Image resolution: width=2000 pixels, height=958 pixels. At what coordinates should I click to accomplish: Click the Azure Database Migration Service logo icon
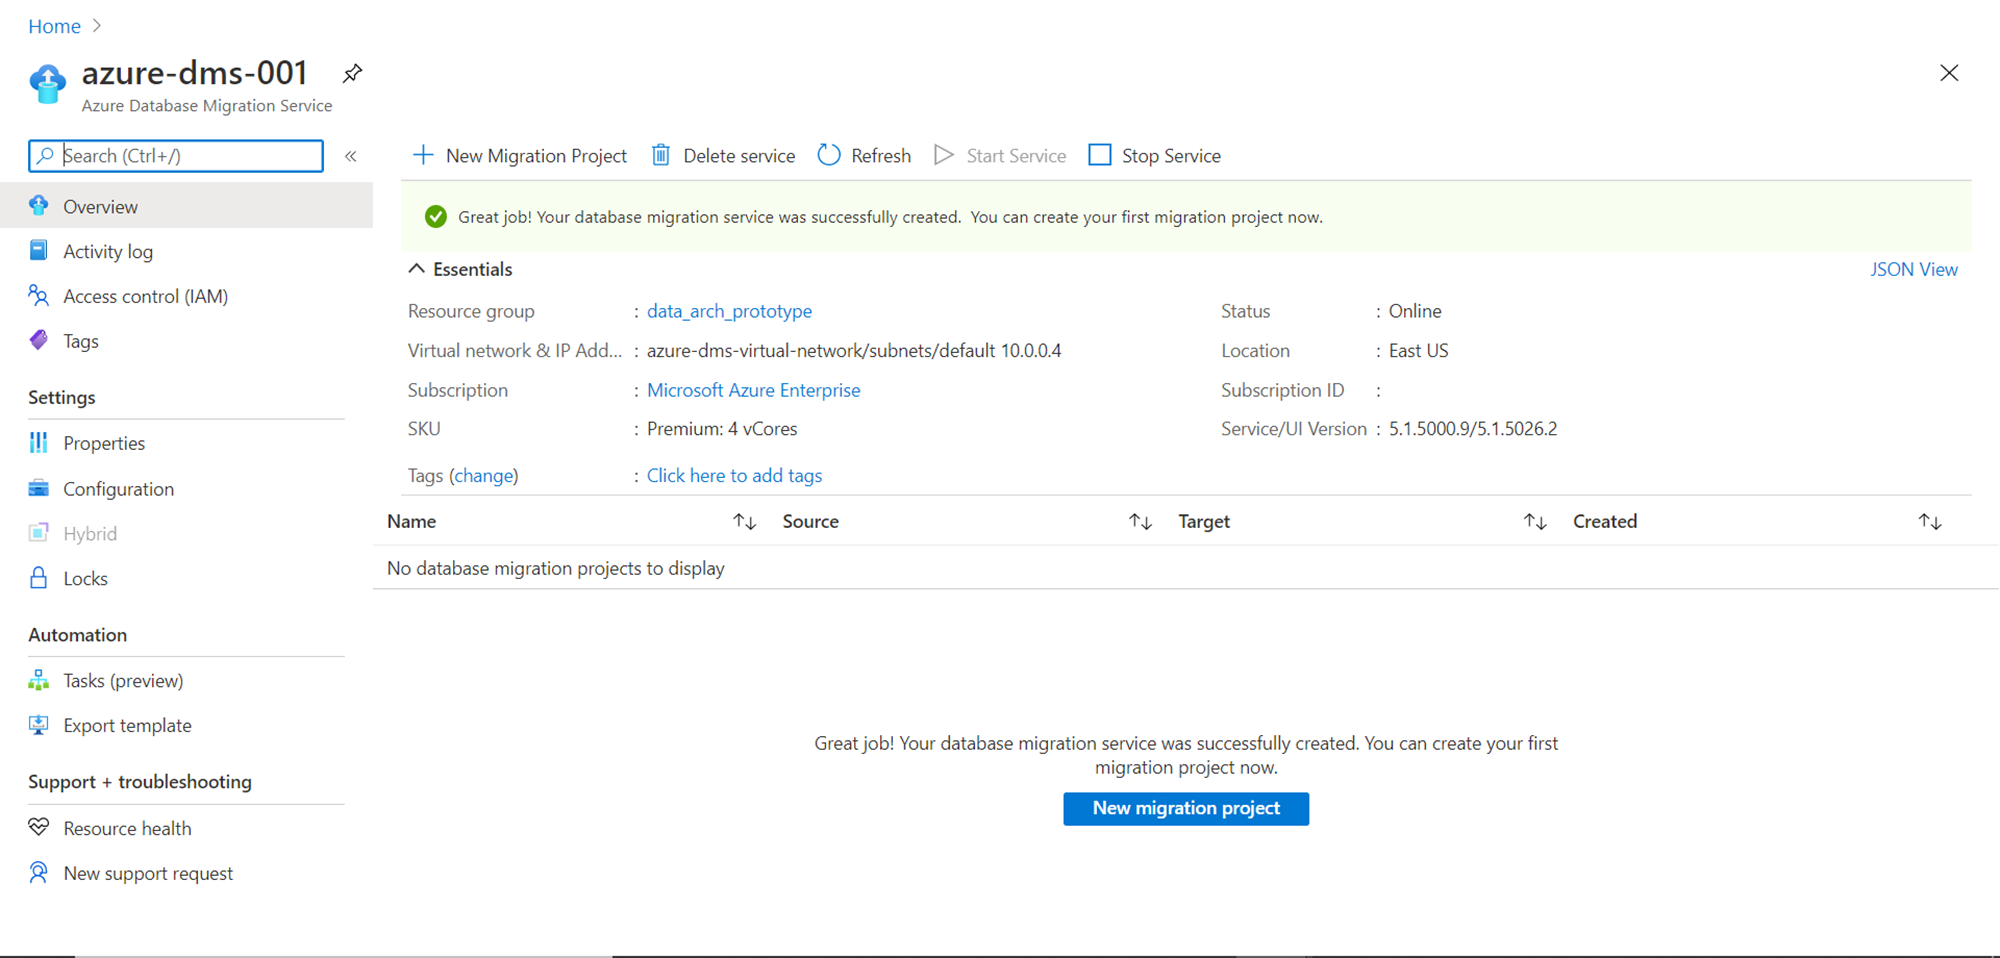(x=47, y=84)
